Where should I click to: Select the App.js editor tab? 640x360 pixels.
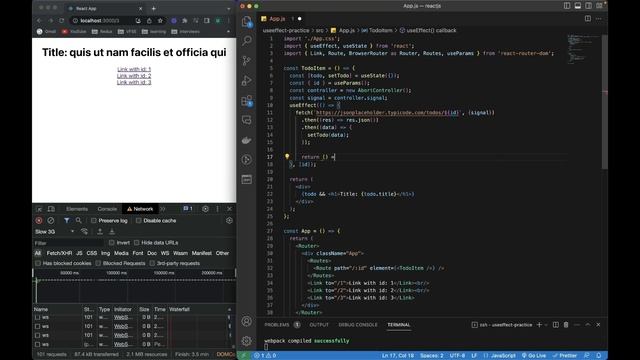pyautogui.click(x=277, y=19)
